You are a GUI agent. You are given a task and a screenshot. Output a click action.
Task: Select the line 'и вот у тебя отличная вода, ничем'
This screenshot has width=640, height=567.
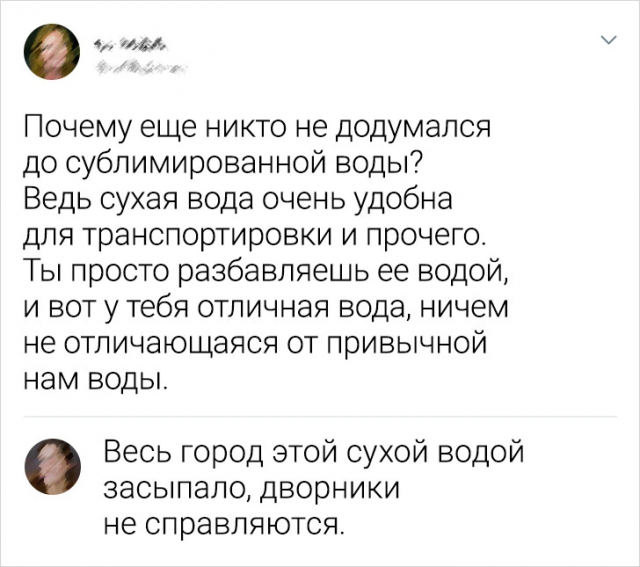point(267,309)
